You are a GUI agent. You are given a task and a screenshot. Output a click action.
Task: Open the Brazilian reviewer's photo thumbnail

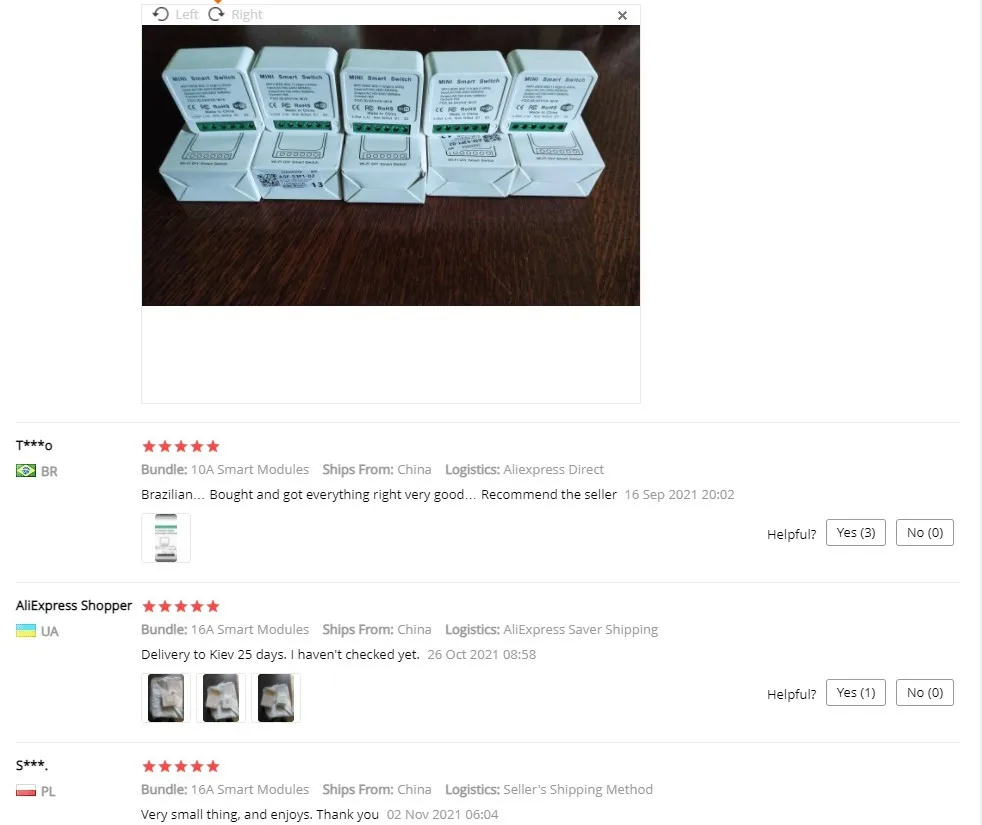tap(166, 538)
